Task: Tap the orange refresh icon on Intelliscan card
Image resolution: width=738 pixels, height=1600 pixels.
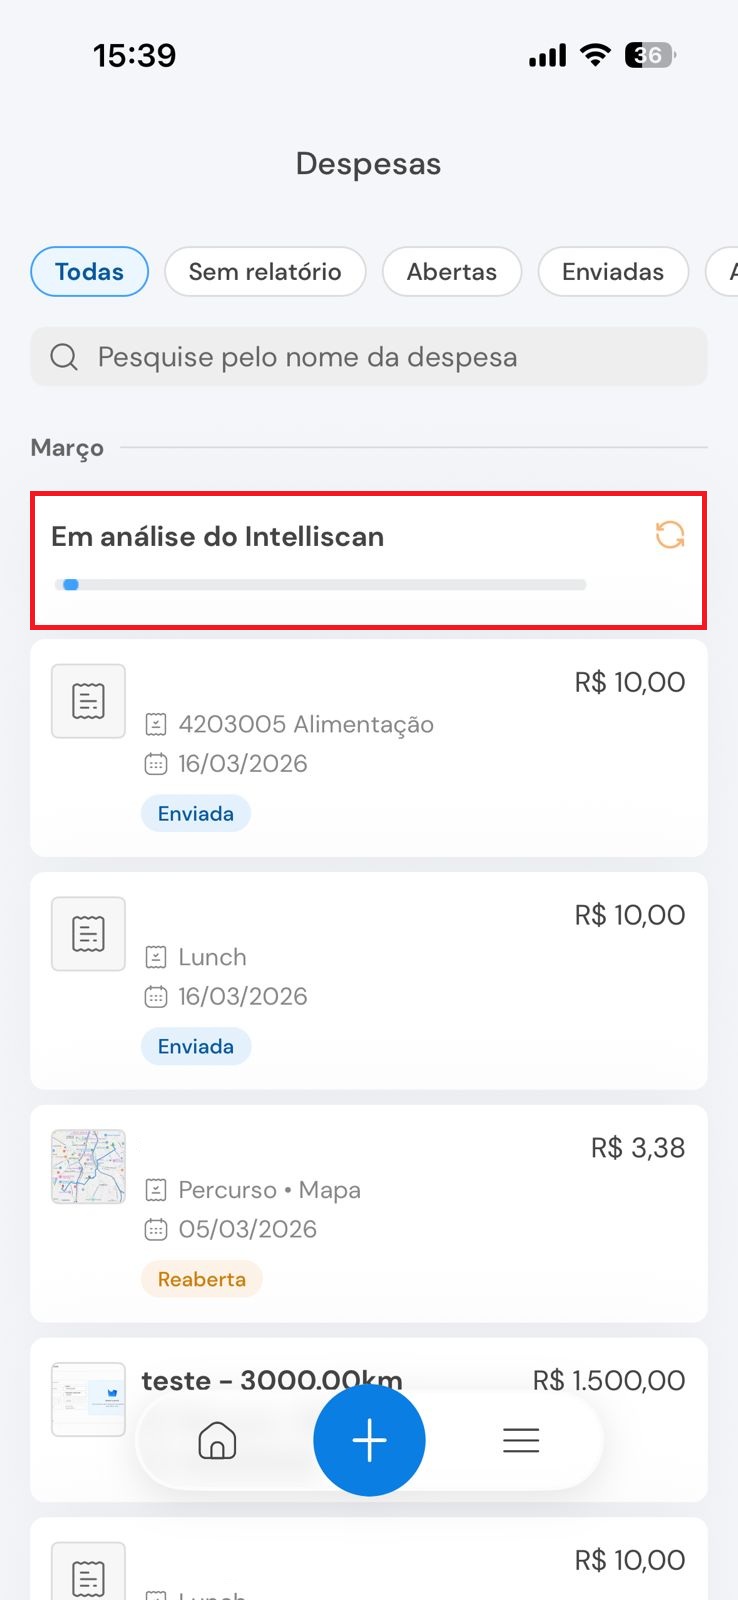Action: pyautogui.click(x=670, y=535)
